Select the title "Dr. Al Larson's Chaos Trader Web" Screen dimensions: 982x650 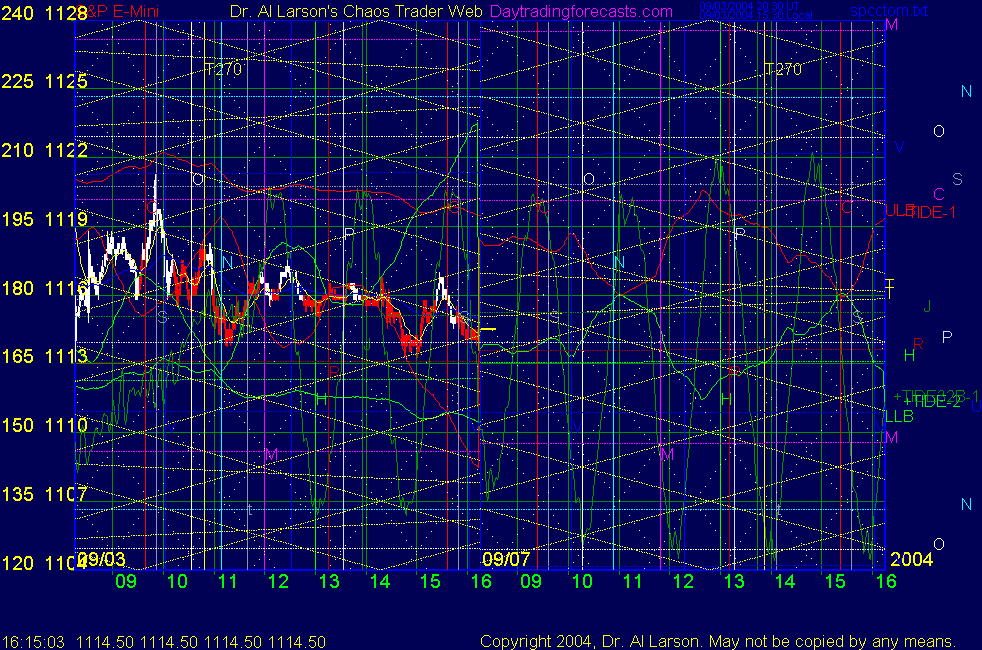pos(356,11)
